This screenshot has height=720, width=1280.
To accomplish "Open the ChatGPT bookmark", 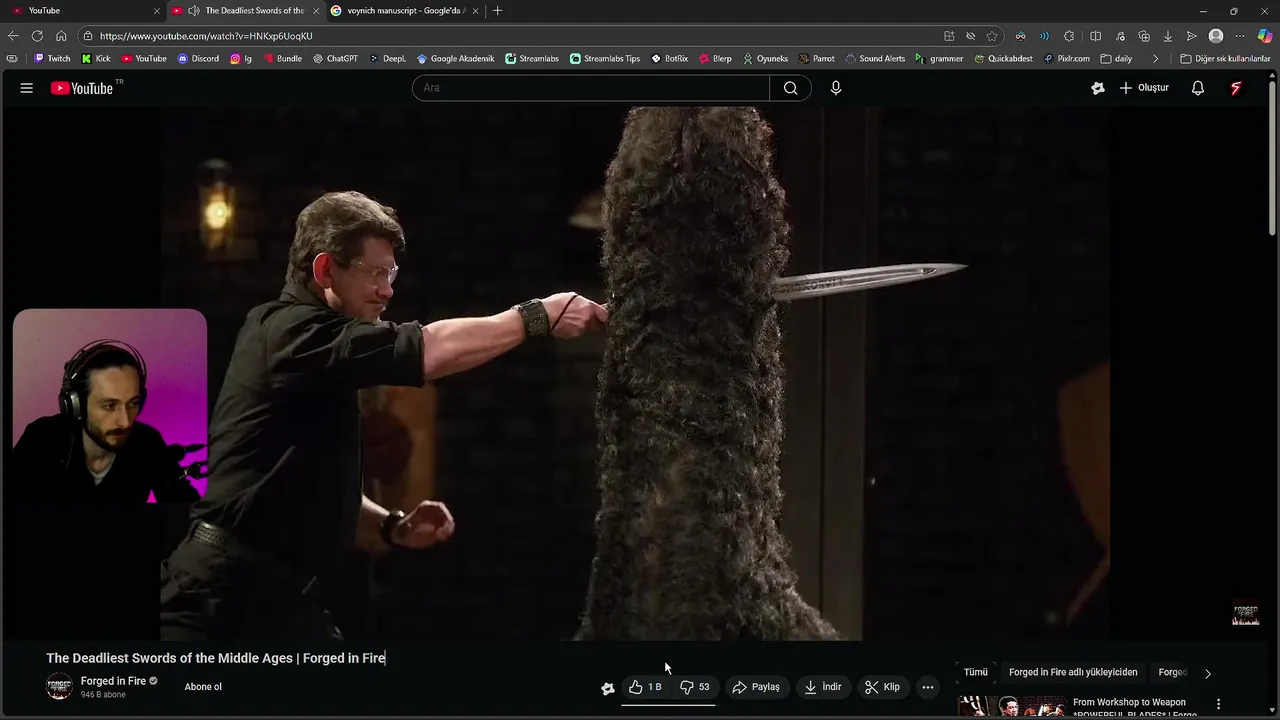I will 335,59.
